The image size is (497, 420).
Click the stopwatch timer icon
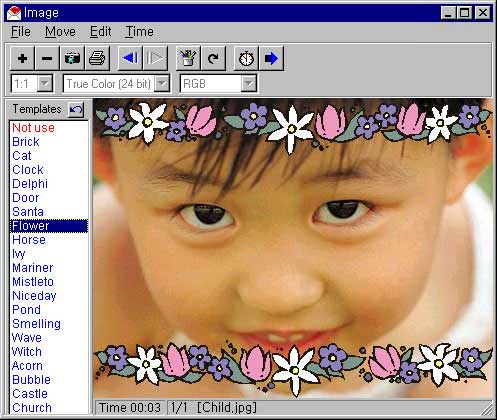pos(246,58)
